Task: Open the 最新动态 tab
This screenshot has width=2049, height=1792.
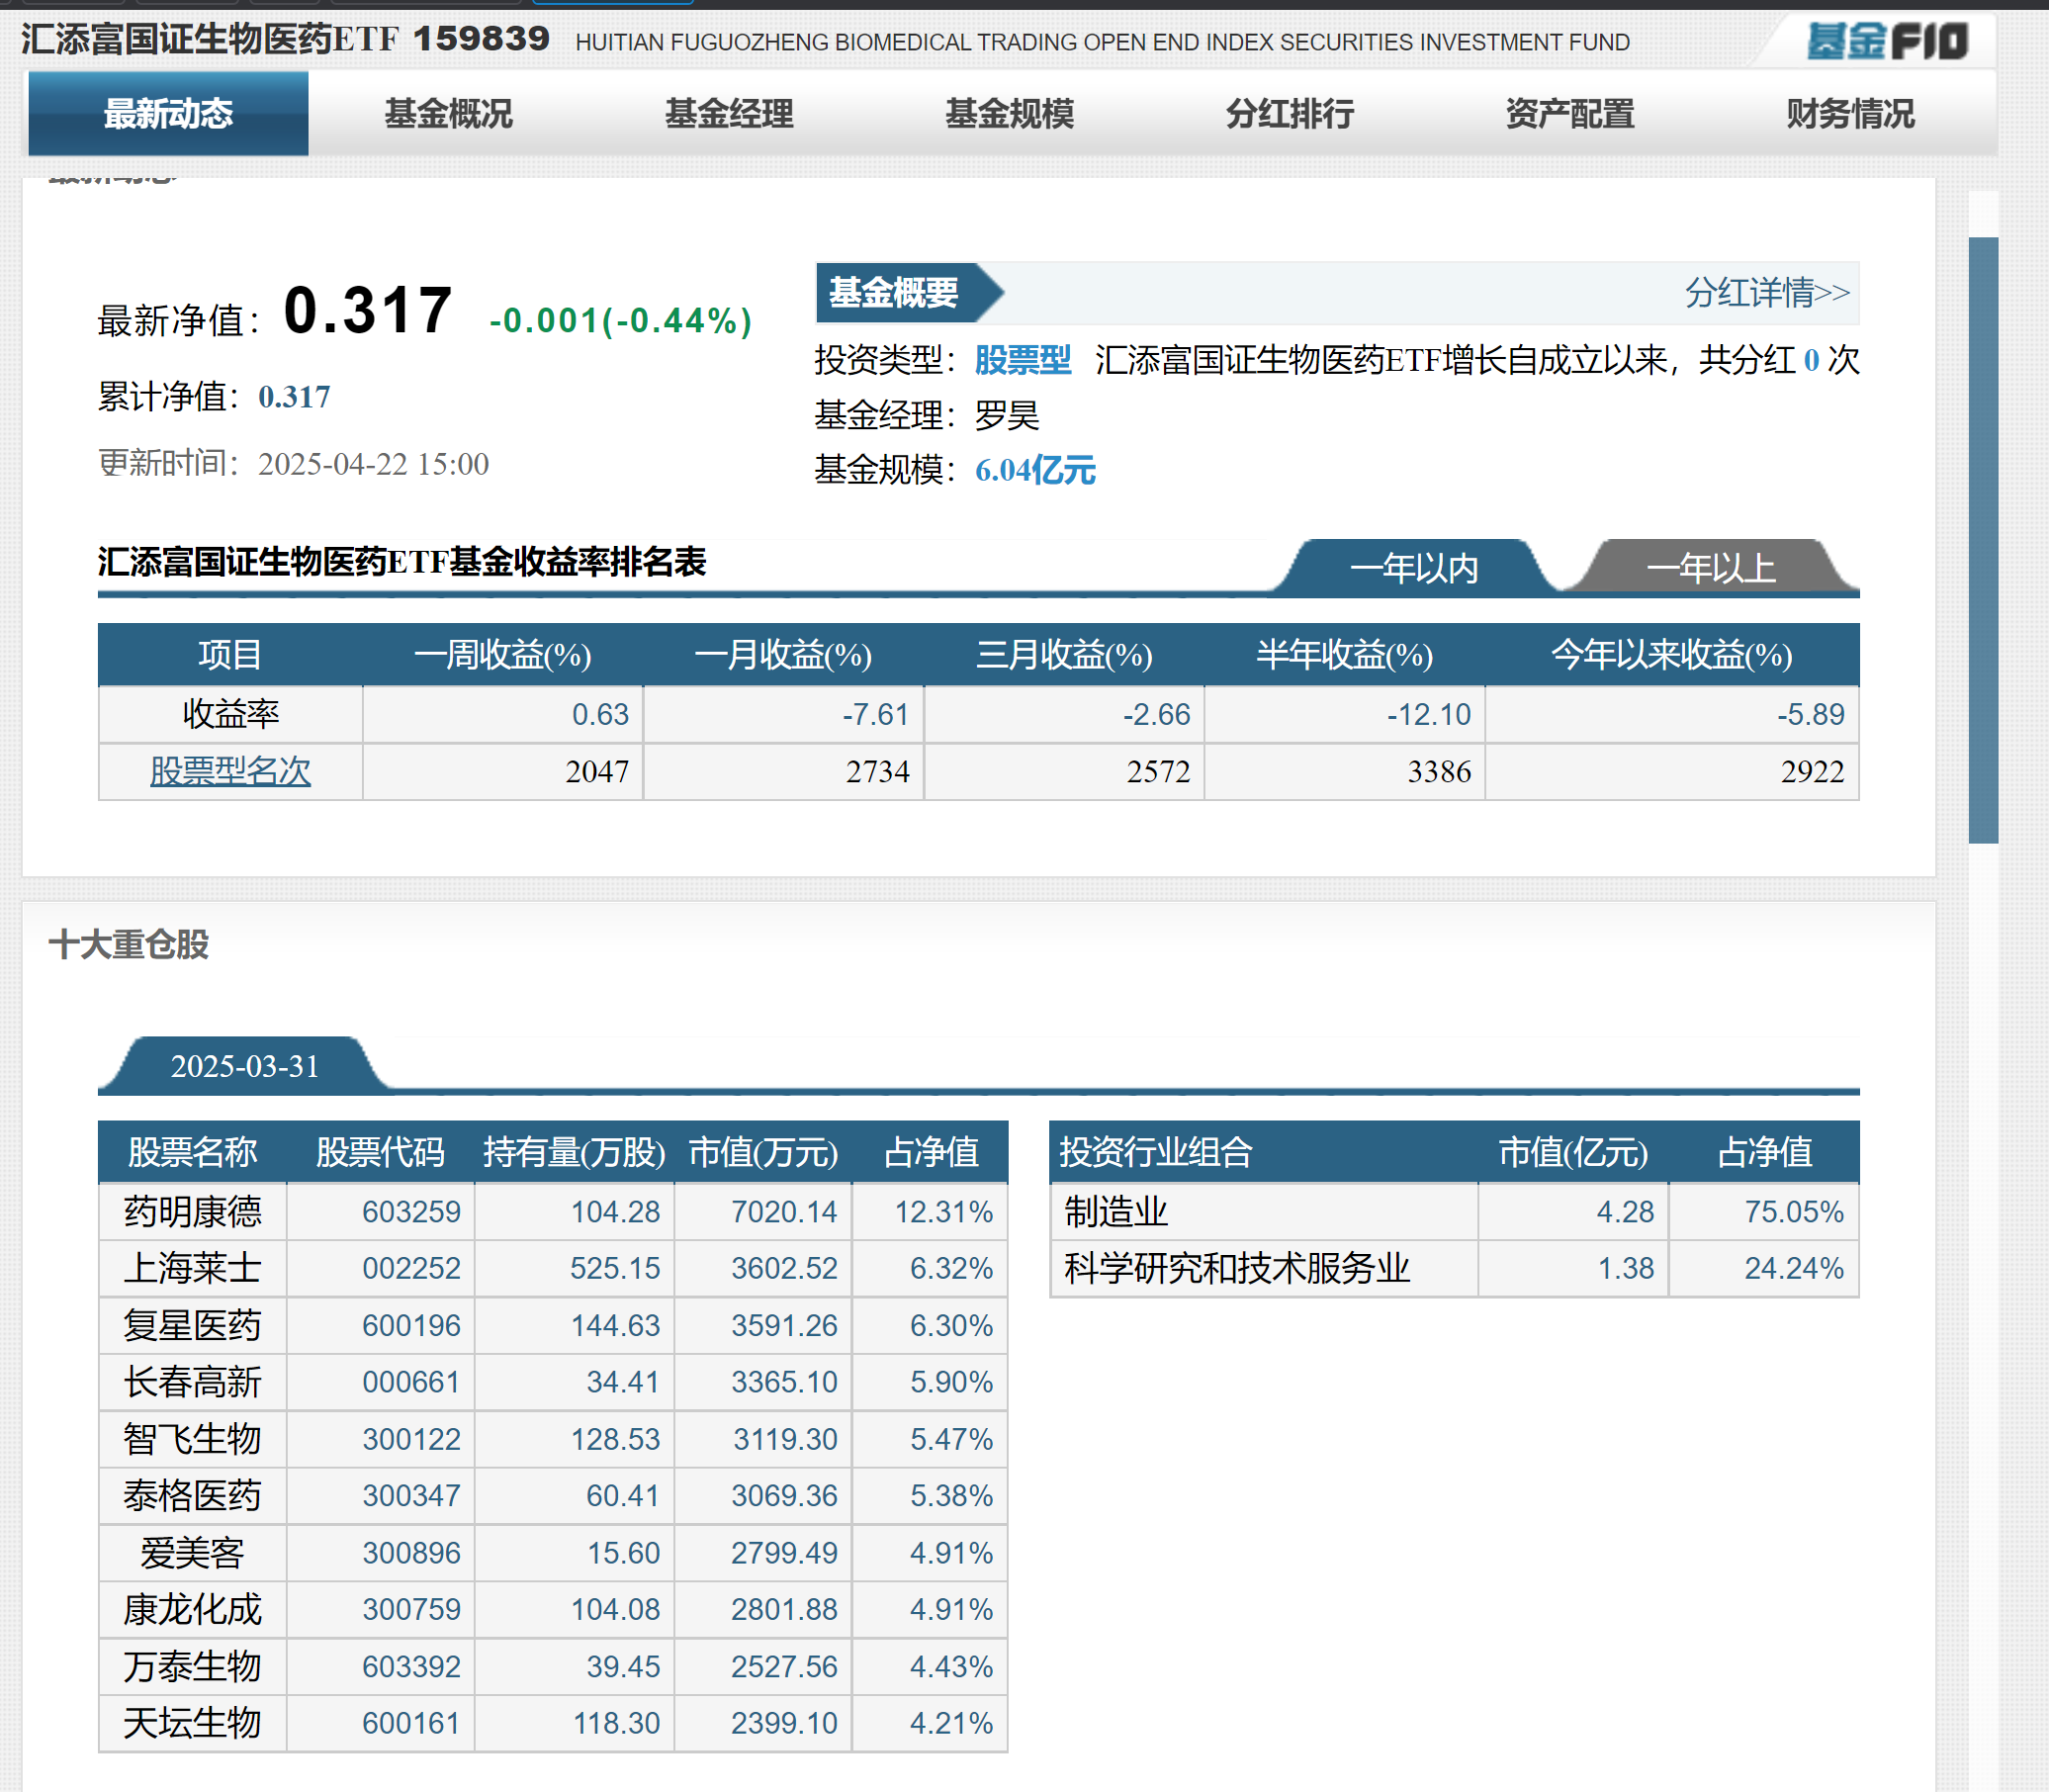Action: [168, 113]
